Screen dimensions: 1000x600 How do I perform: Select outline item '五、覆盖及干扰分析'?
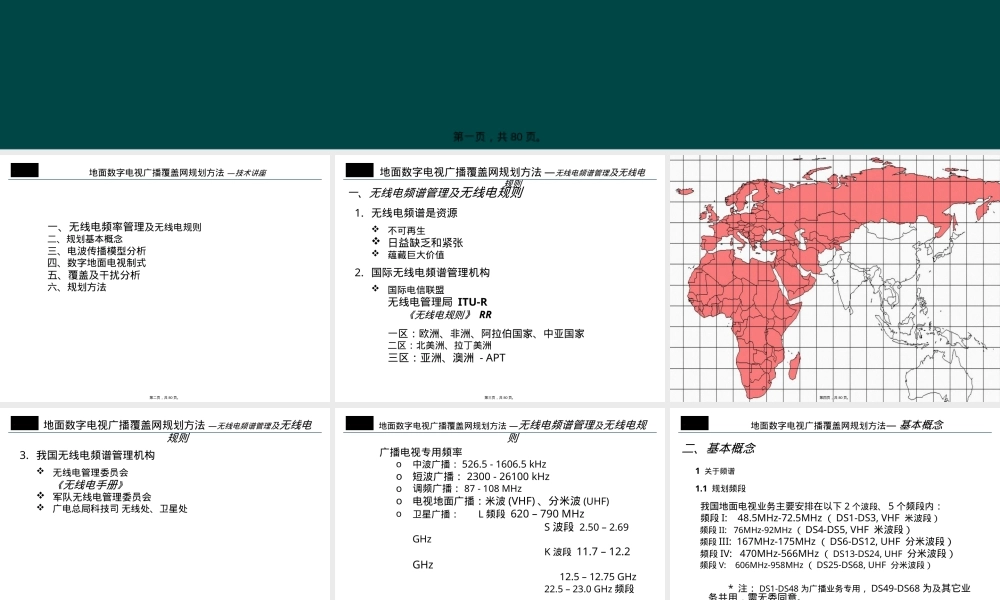click(x=94, y=275)
